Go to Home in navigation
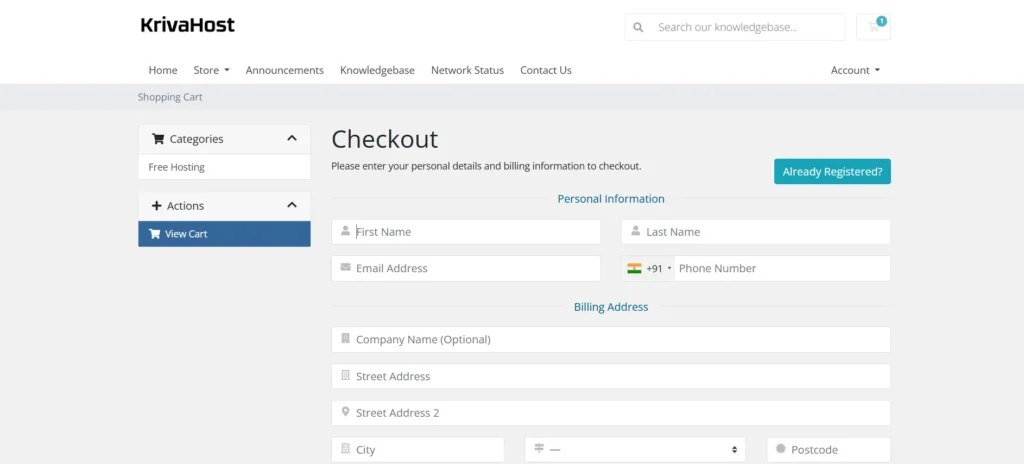The height and width of the screenshot is (464, 1024). (x=163, y=70)
